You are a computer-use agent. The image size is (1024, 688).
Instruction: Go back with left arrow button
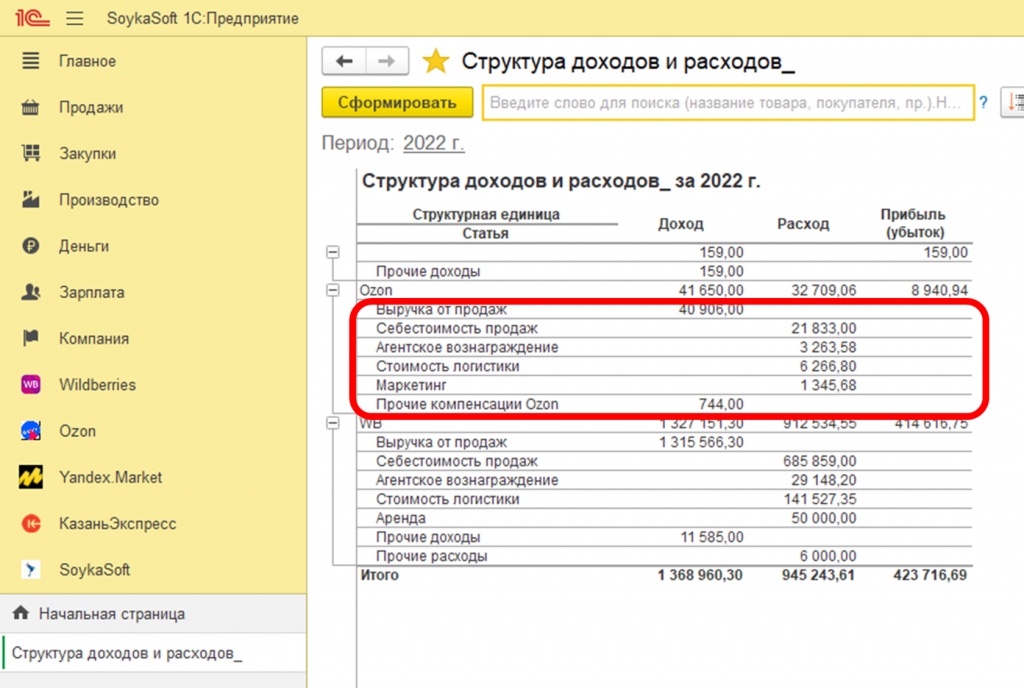pyautogui.click(x=345, y=61)
